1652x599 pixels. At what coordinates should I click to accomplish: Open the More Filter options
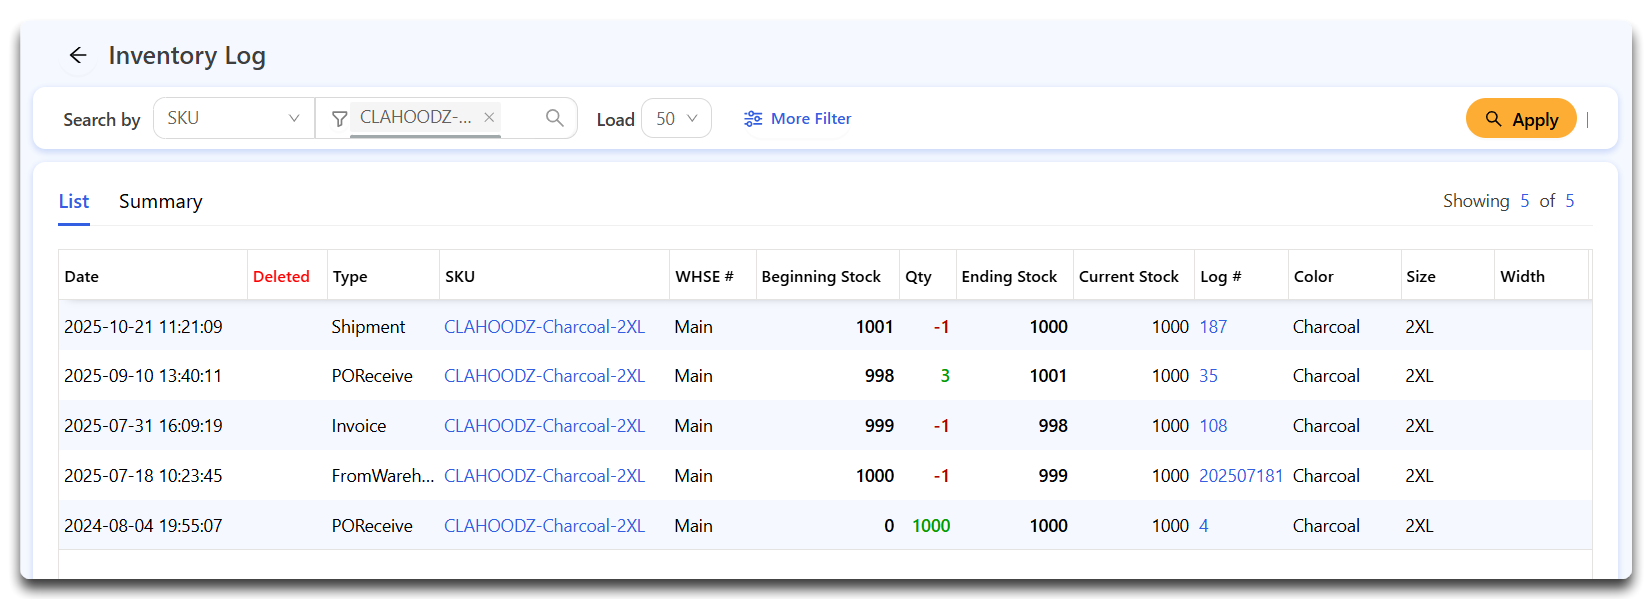(797, 119)
